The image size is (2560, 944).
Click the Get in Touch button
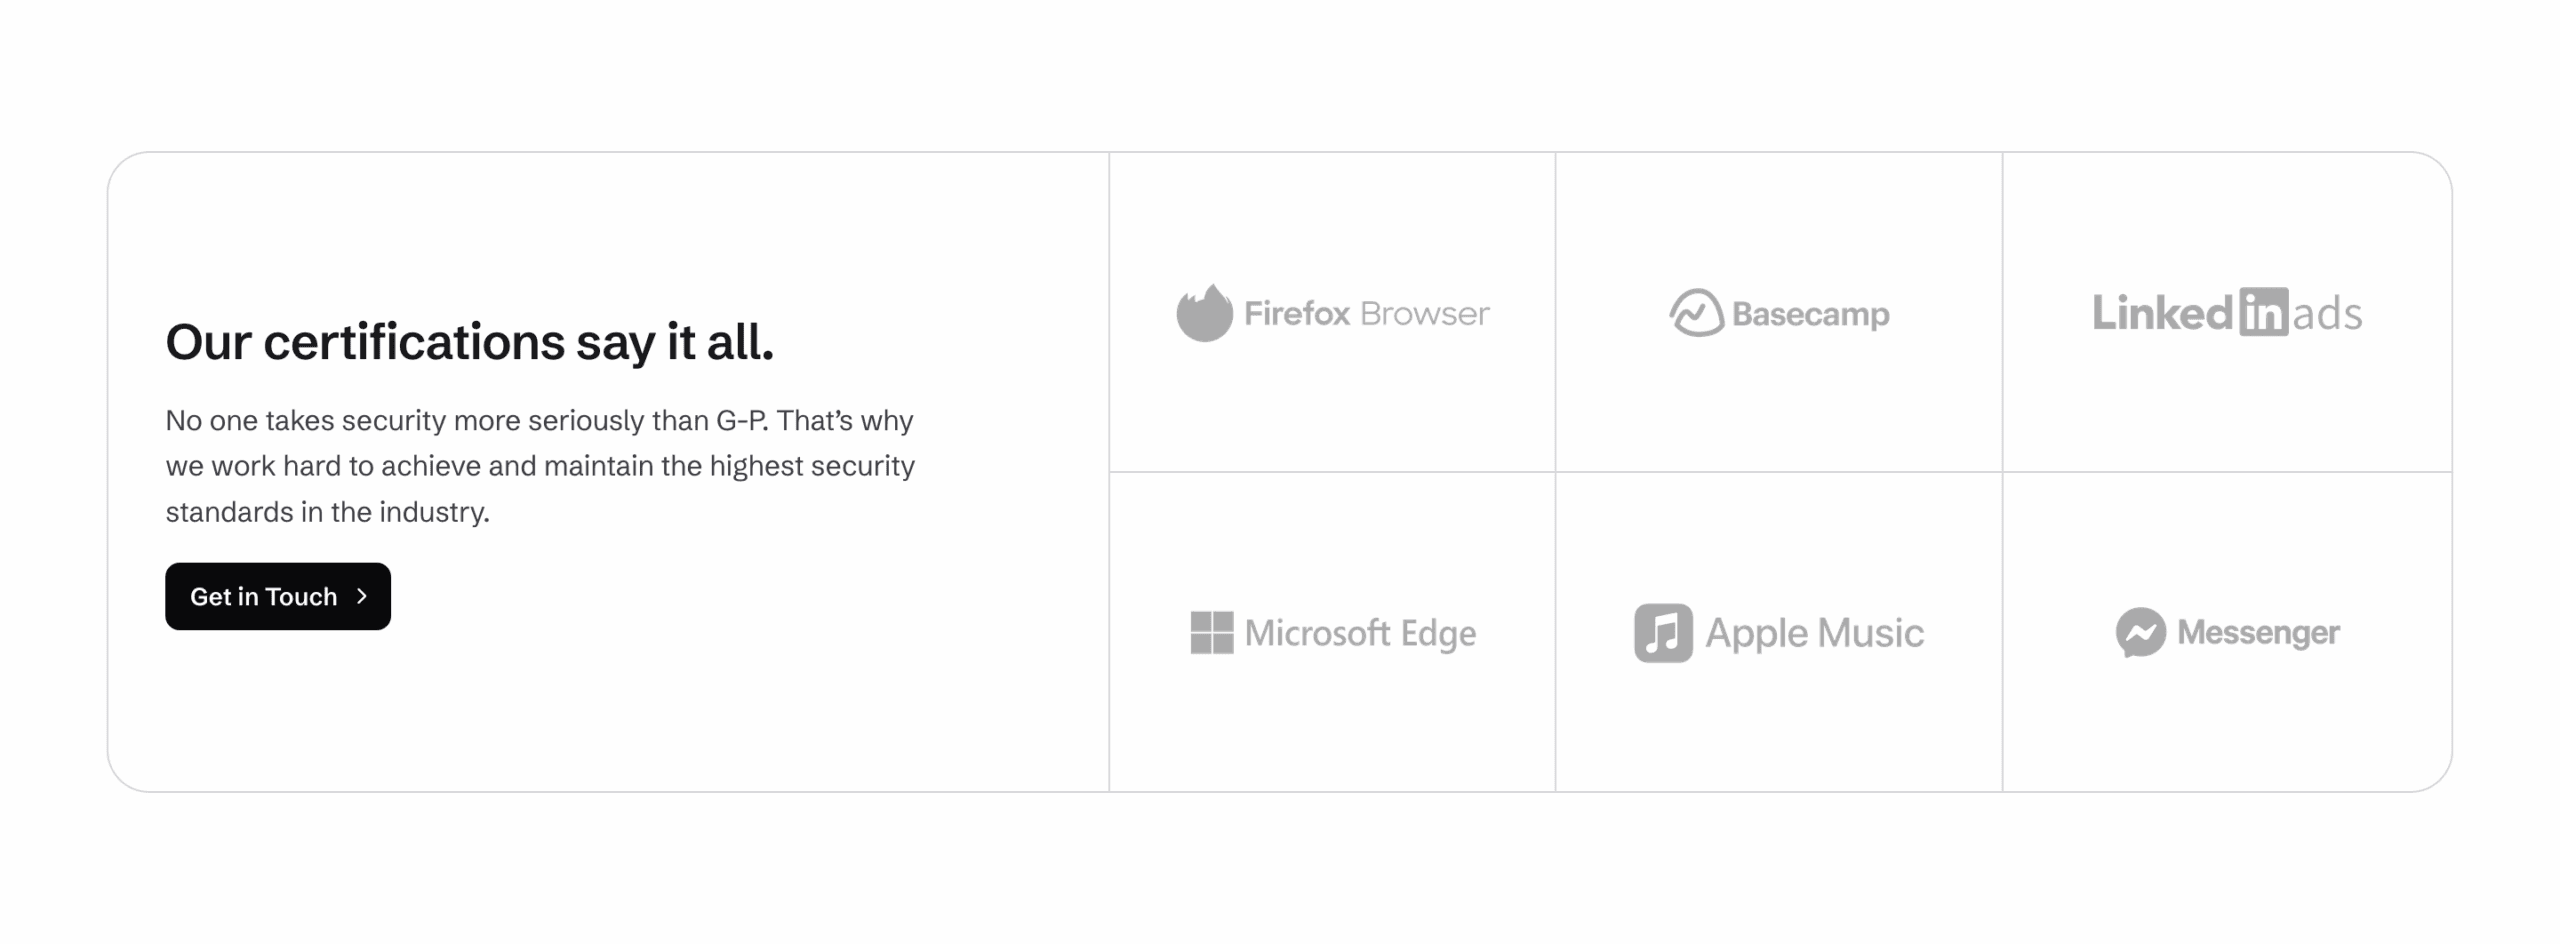278,596
